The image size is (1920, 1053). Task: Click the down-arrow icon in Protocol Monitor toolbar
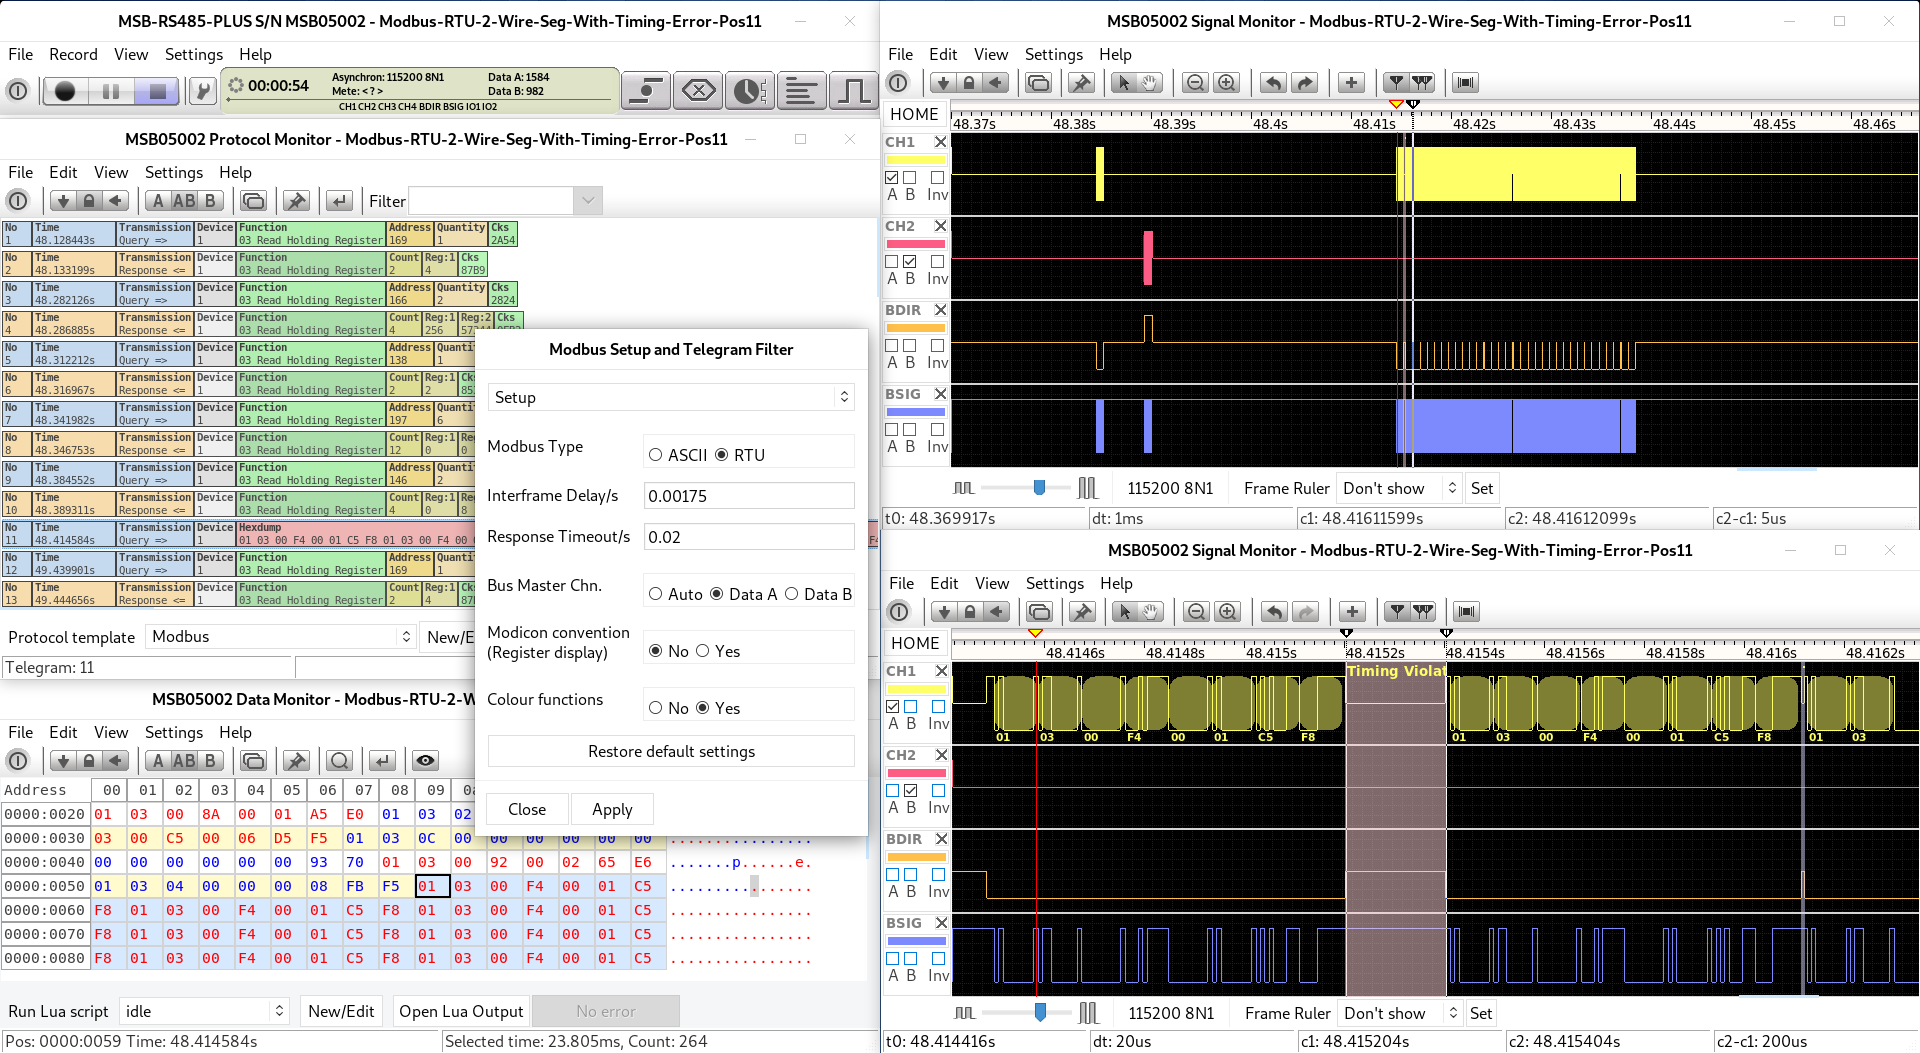(63, 201)
